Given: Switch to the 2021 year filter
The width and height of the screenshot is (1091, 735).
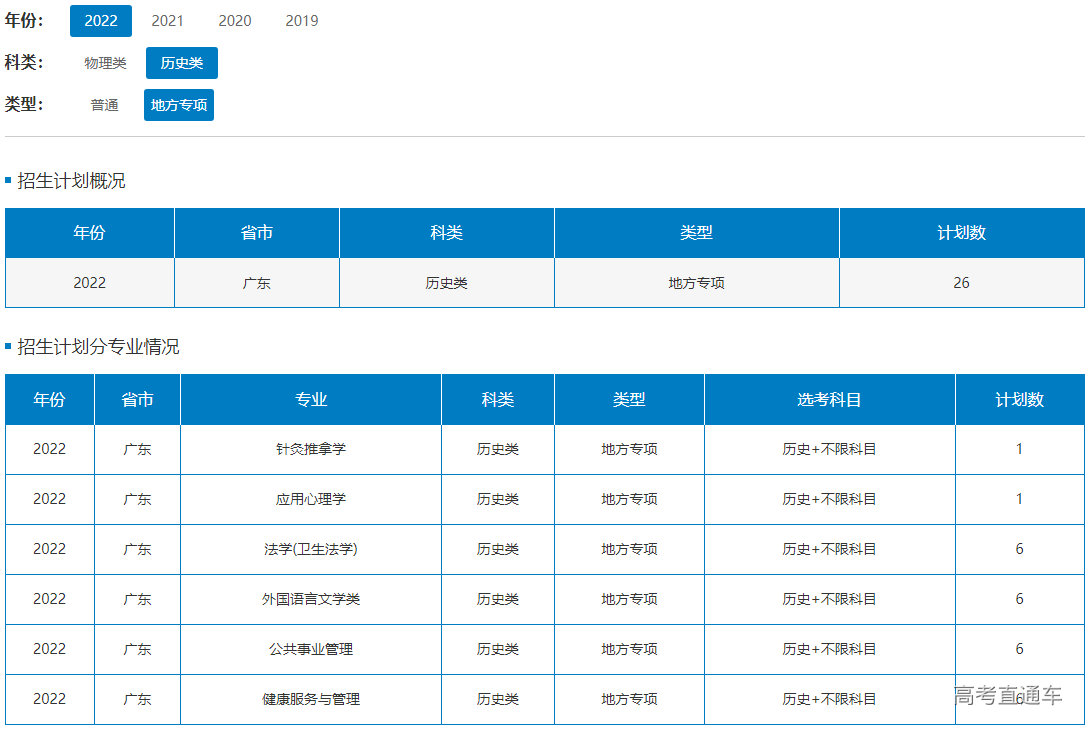Looking at the screenshot, I should (x=168, y=21).
